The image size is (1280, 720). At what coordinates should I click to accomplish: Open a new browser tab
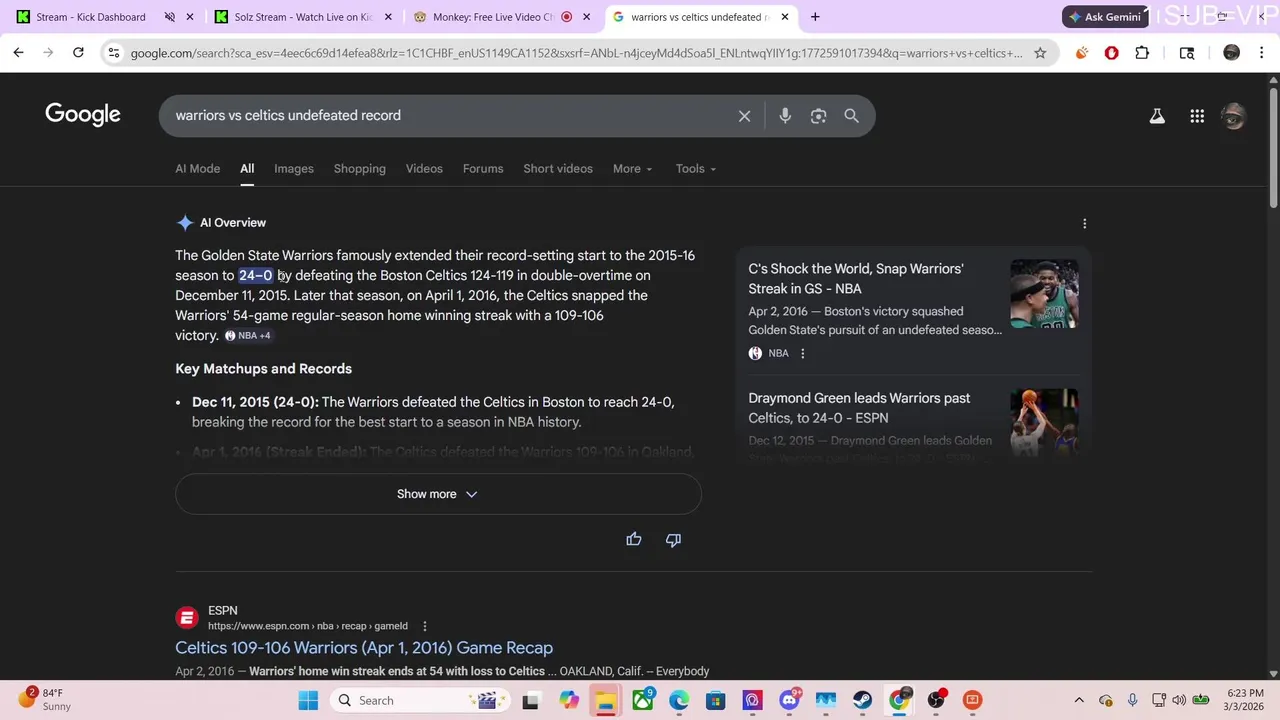(x=815, y=17)
